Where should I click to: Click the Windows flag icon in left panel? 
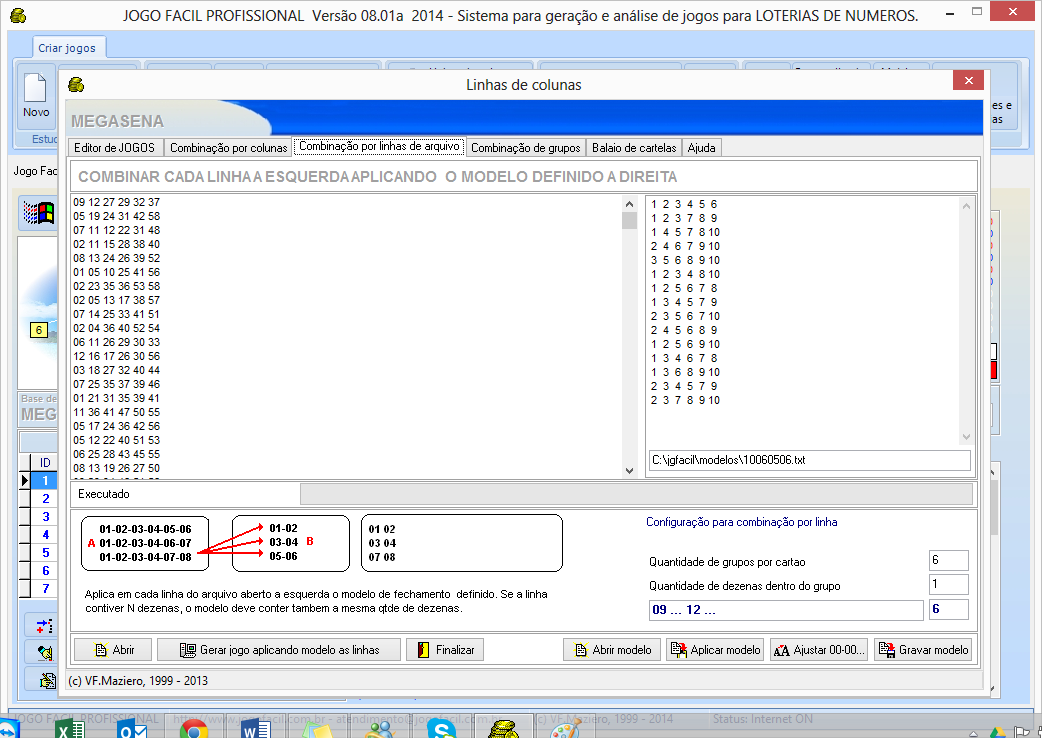click(x=38, y=212)
